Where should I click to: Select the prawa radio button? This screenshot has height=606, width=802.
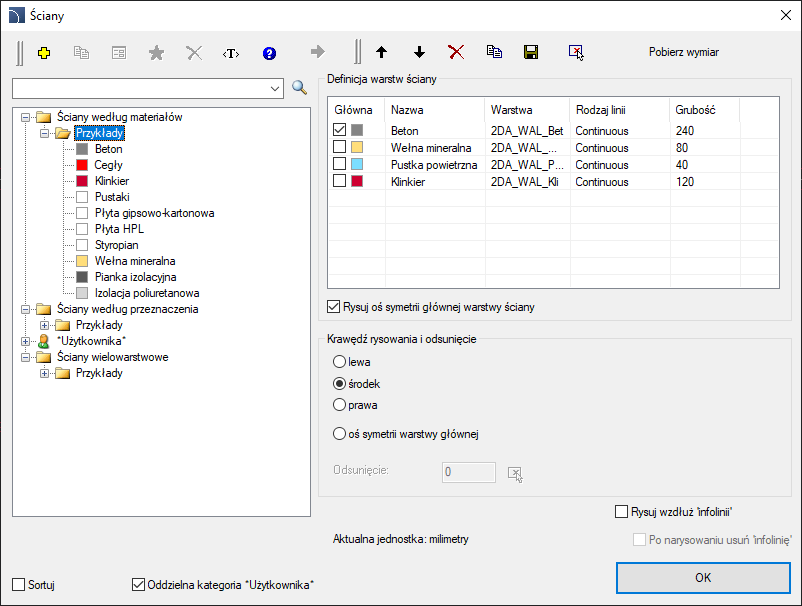click(x=339, y=405)
